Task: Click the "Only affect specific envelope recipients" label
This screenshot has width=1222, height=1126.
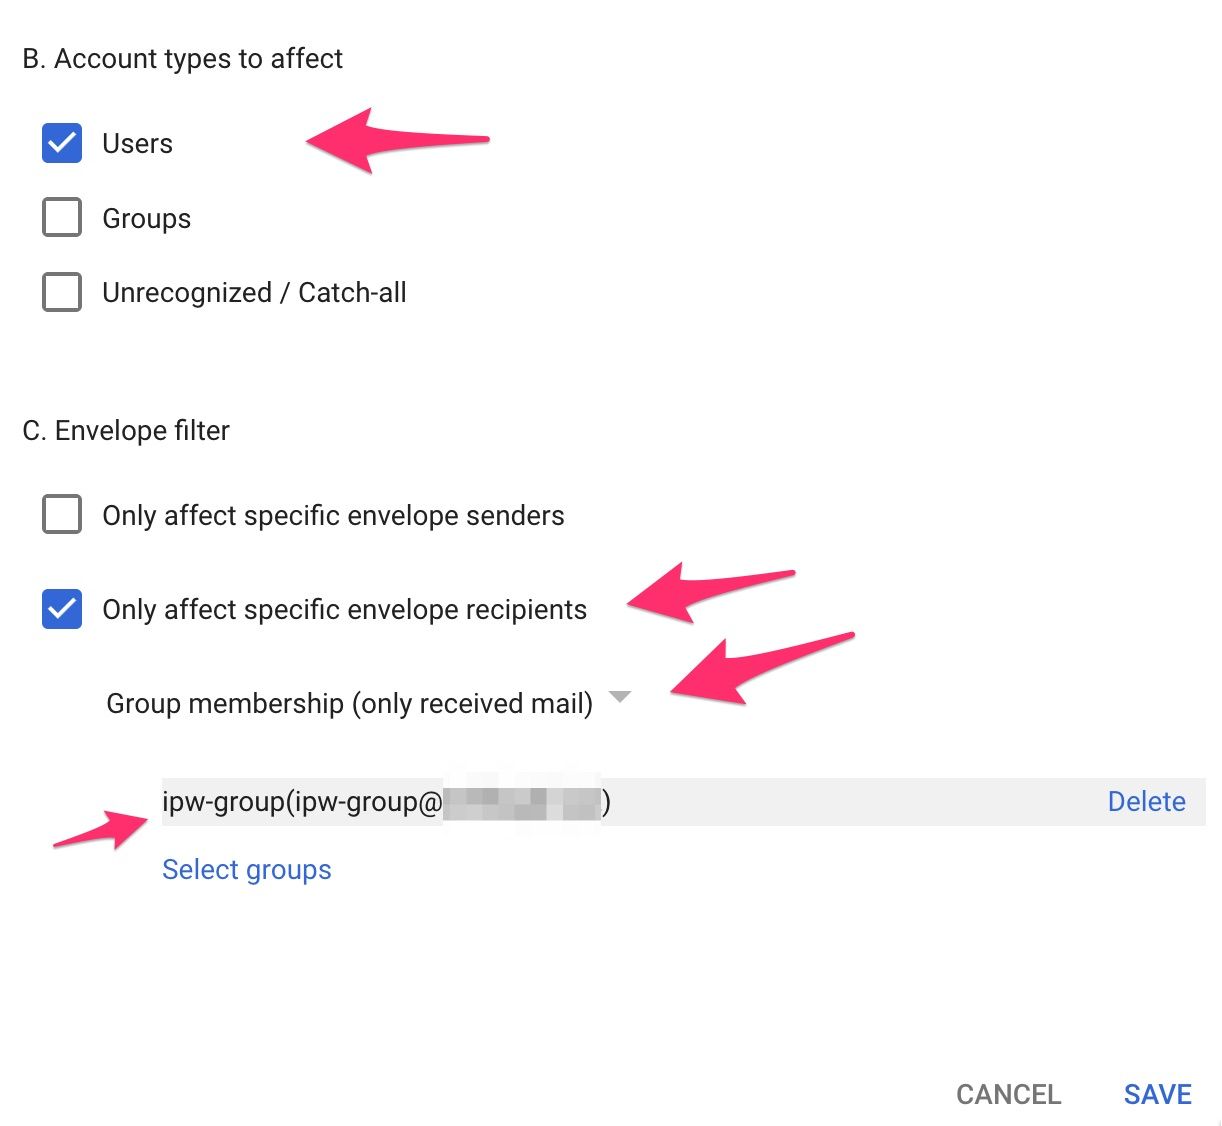Action: (x=344, y=609)
